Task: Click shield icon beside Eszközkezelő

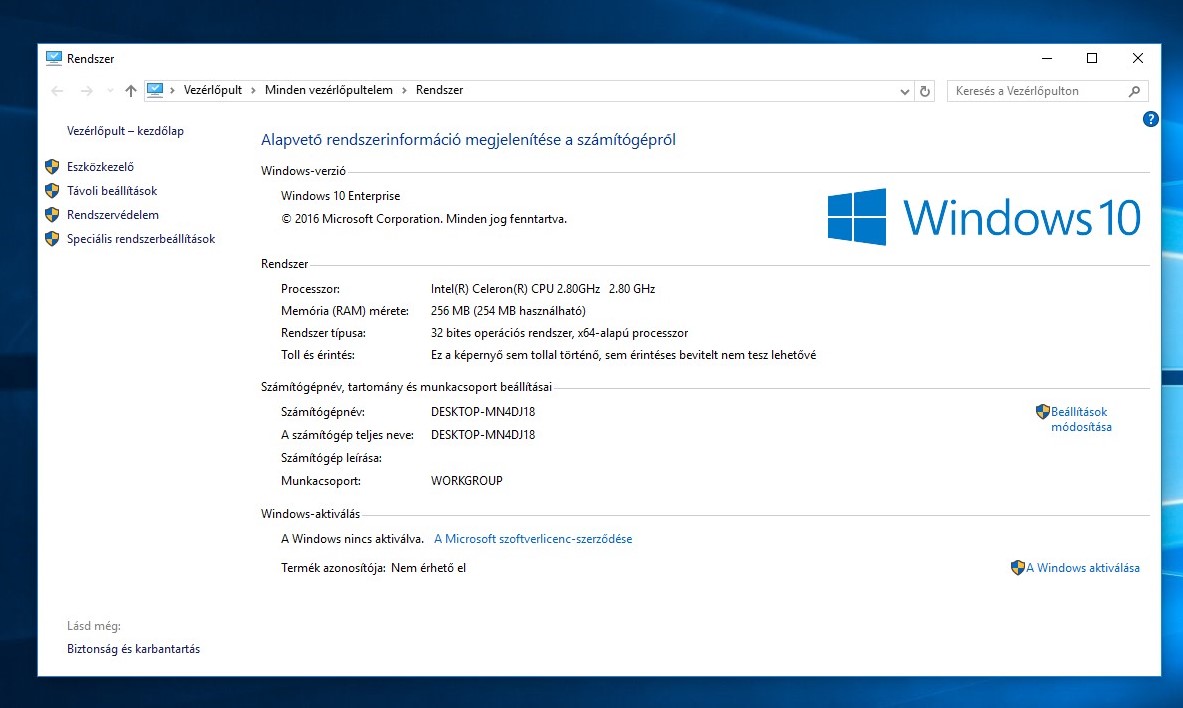Action: (x=52, y=167)
